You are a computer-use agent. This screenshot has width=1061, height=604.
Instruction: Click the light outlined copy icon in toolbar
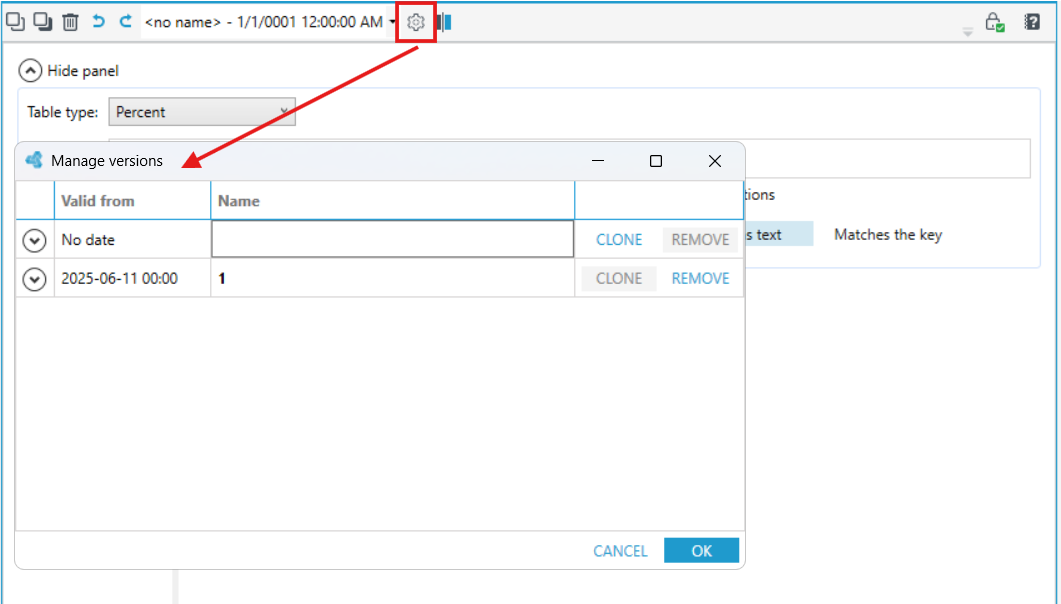pos(15,22)
